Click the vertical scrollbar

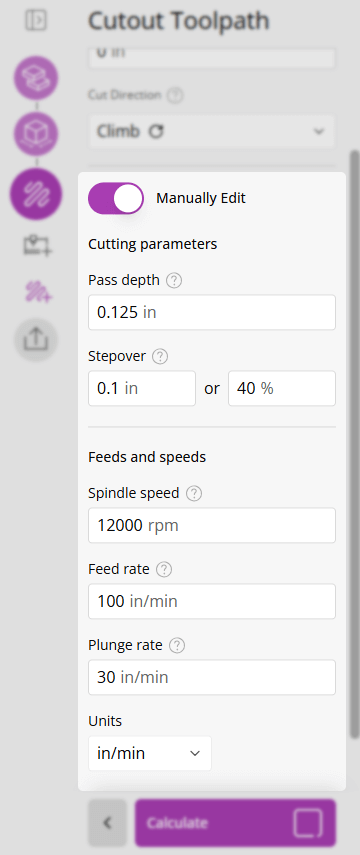(x=355, y=442)
